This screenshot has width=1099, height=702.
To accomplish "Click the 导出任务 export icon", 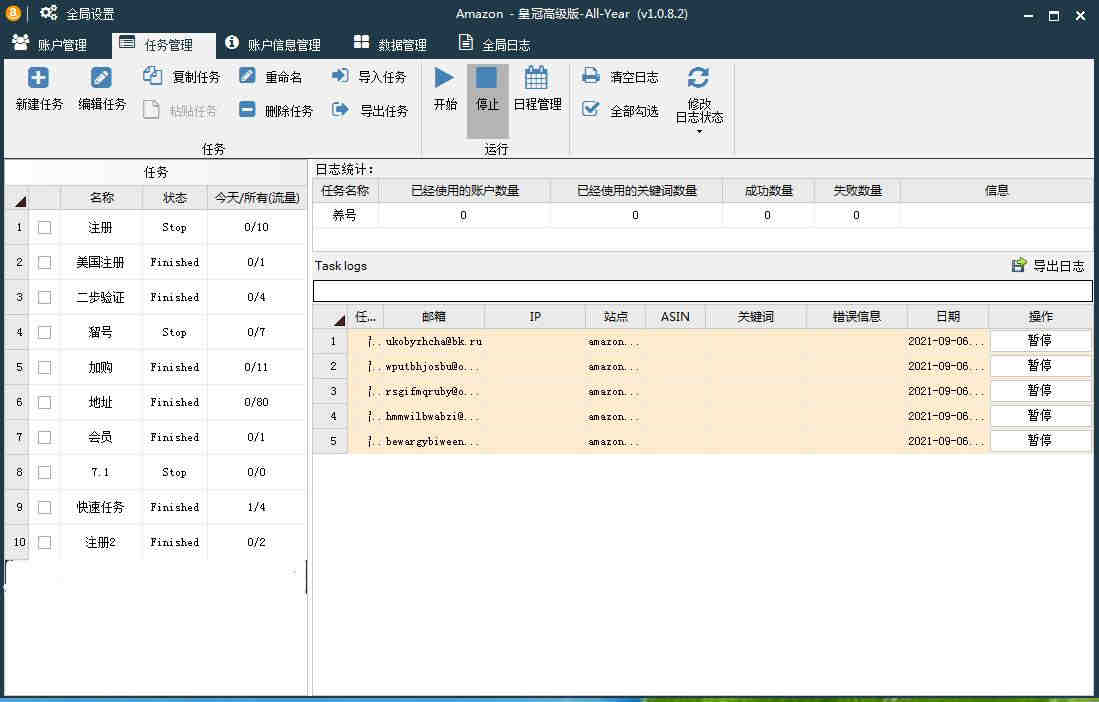I will coord(340,109).
